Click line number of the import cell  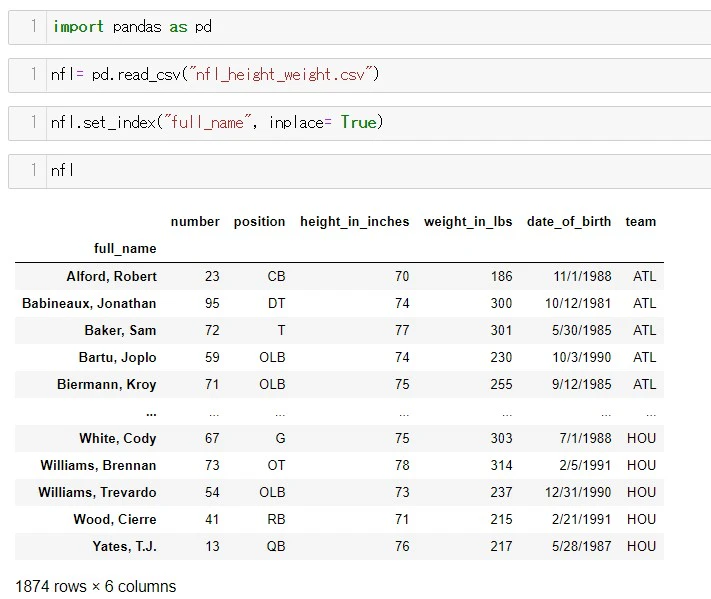34,26
